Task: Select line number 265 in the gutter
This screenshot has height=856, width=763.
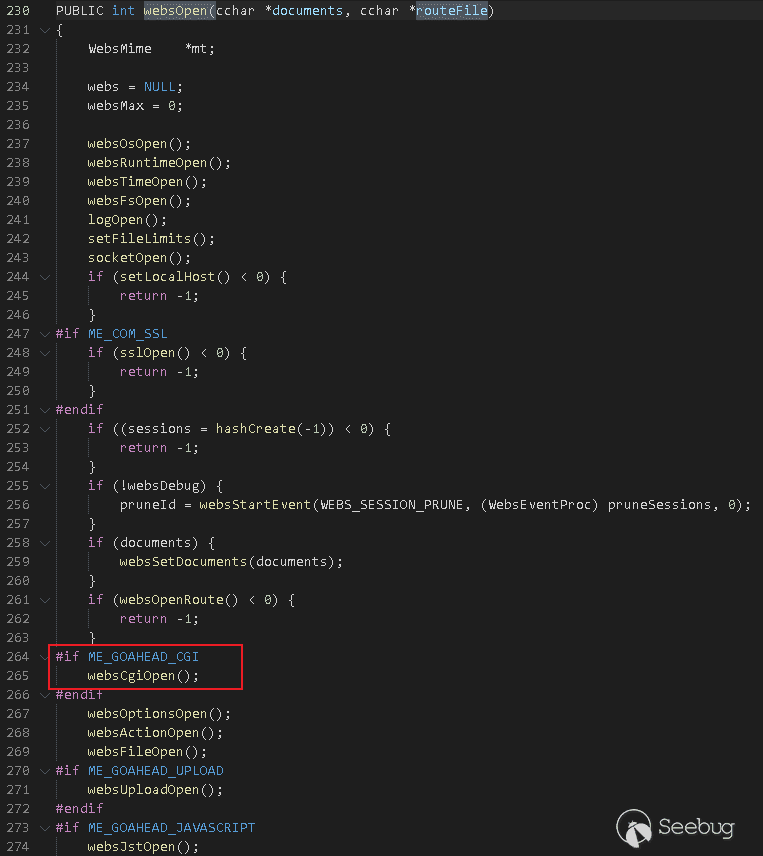Action: point(18,676)
